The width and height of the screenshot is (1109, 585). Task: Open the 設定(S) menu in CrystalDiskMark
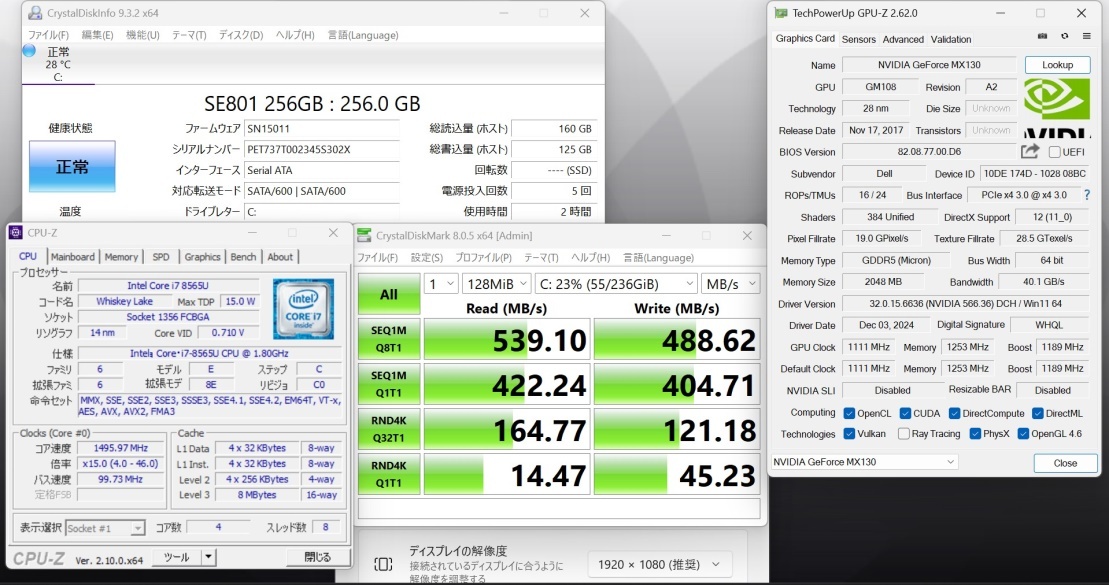[x=426, y=257]
